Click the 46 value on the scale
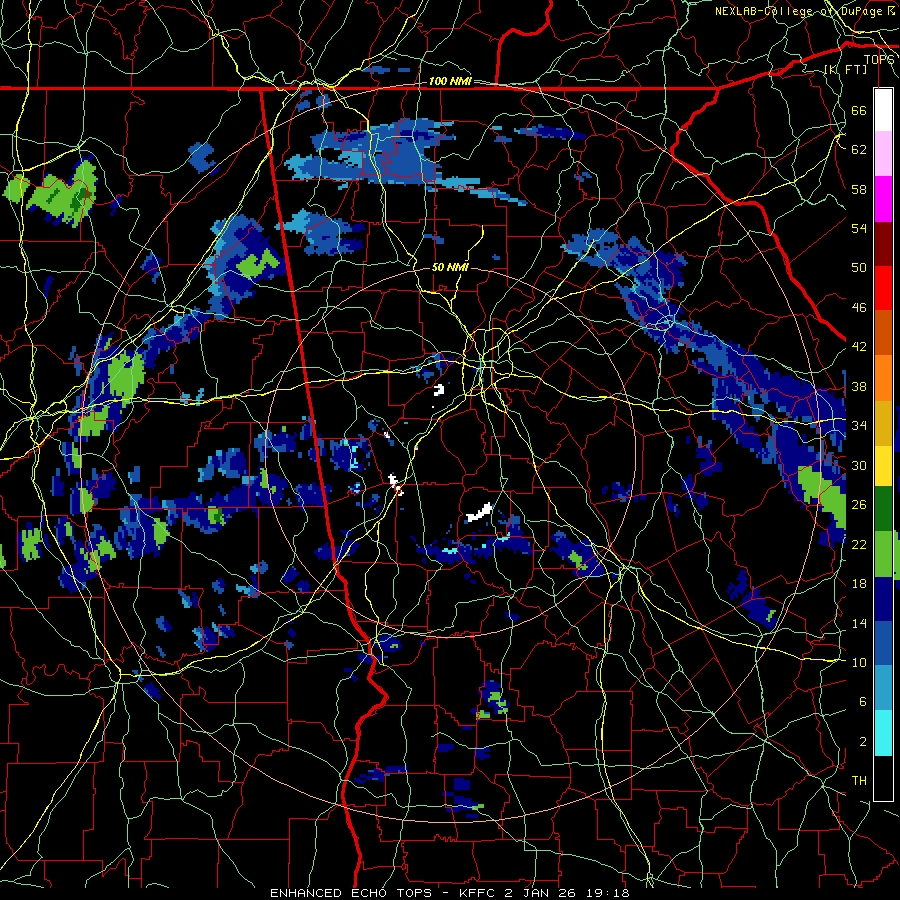 point(859,308)
